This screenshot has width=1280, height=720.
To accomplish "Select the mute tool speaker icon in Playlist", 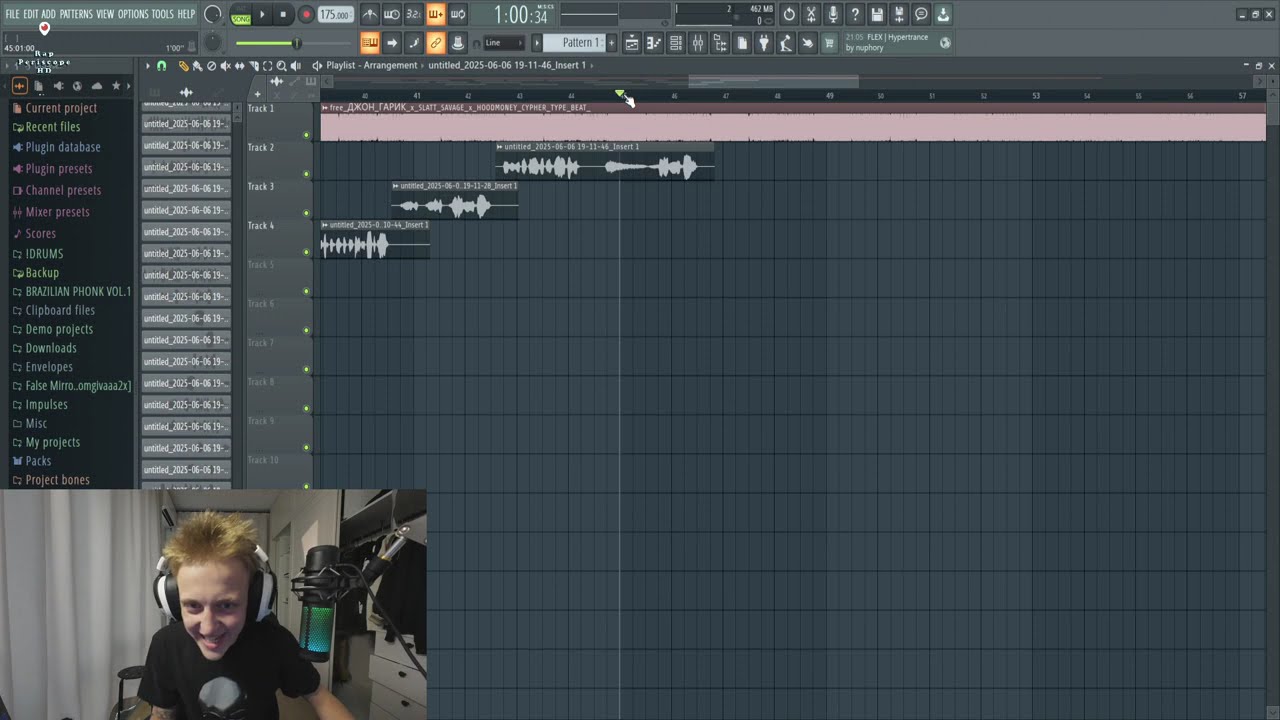I will (225, 66).
